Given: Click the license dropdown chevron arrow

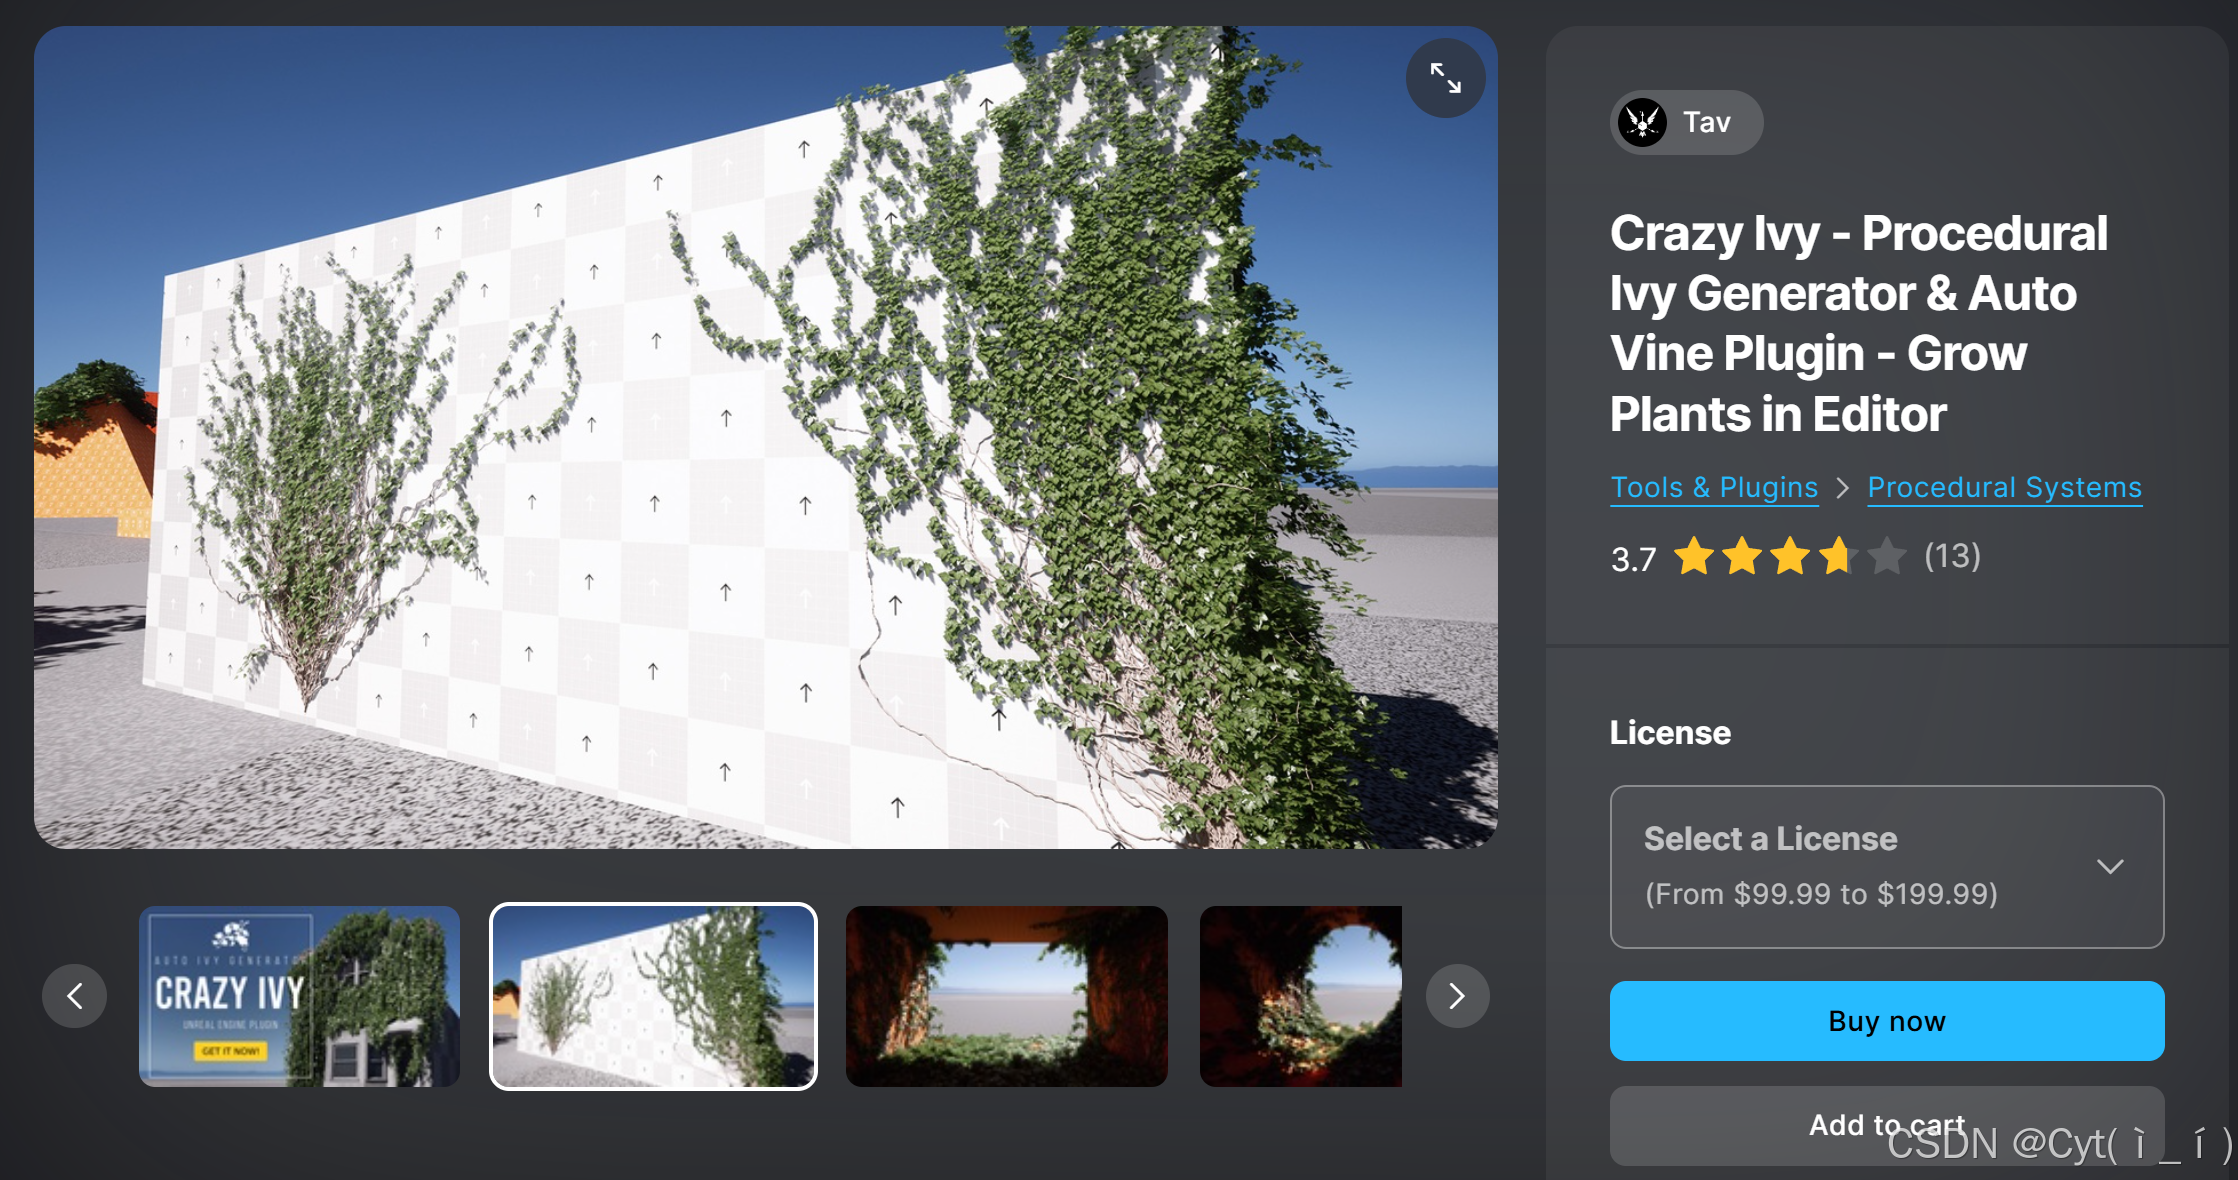Looking at the screenshot, I should [2110, 867].
